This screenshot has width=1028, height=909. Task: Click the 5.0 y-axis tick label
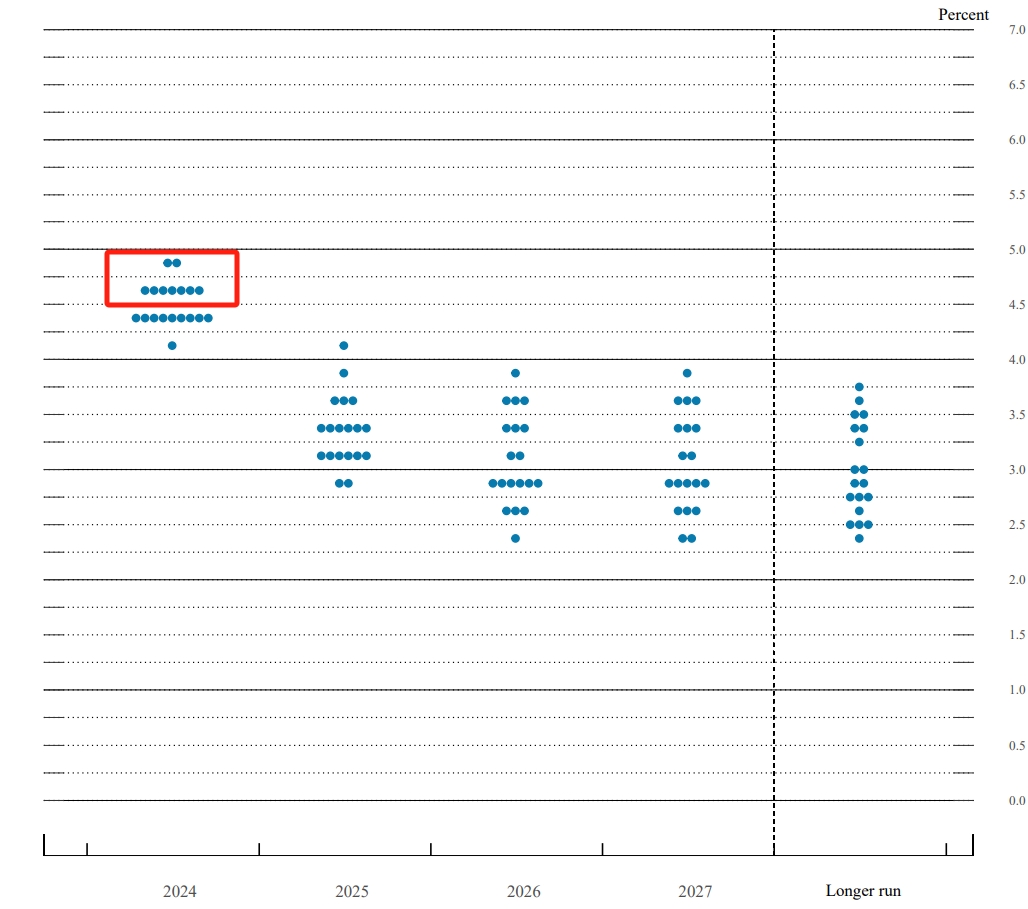pos(1016,249)
